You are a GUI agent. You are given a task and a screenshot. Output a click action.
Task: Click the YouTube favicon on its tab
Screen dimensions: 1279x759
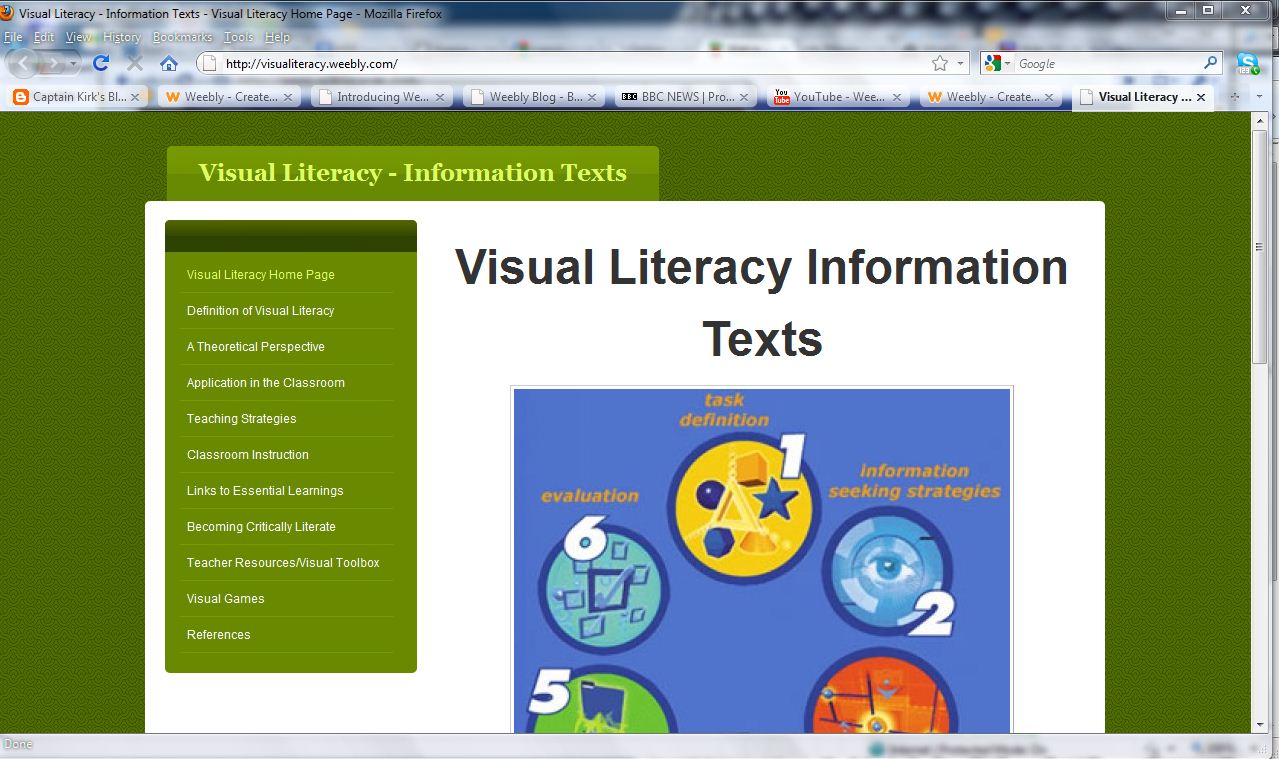(781, 97)
